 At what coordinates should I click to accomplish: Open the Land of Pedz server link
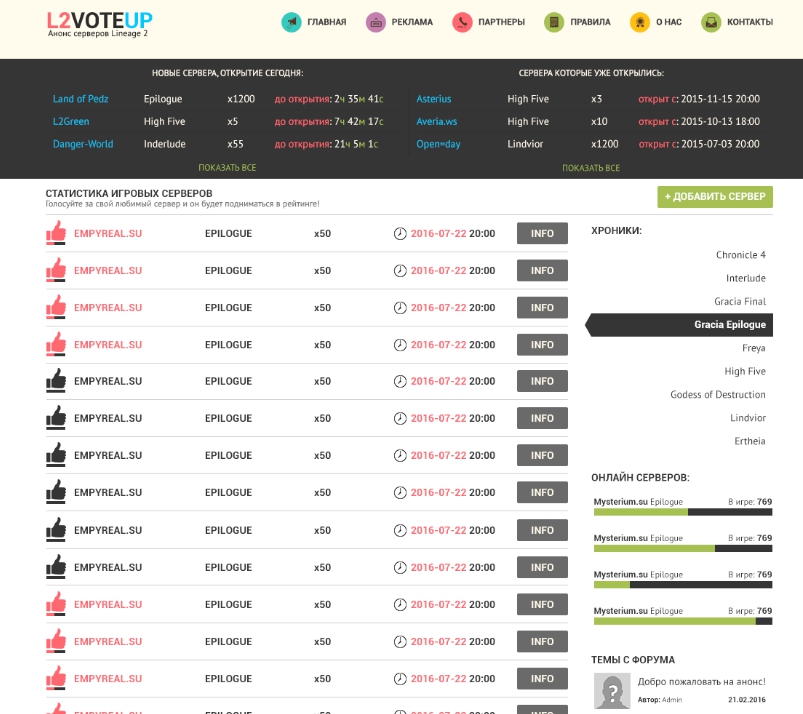pyautogui.click(x=80, y=99)
